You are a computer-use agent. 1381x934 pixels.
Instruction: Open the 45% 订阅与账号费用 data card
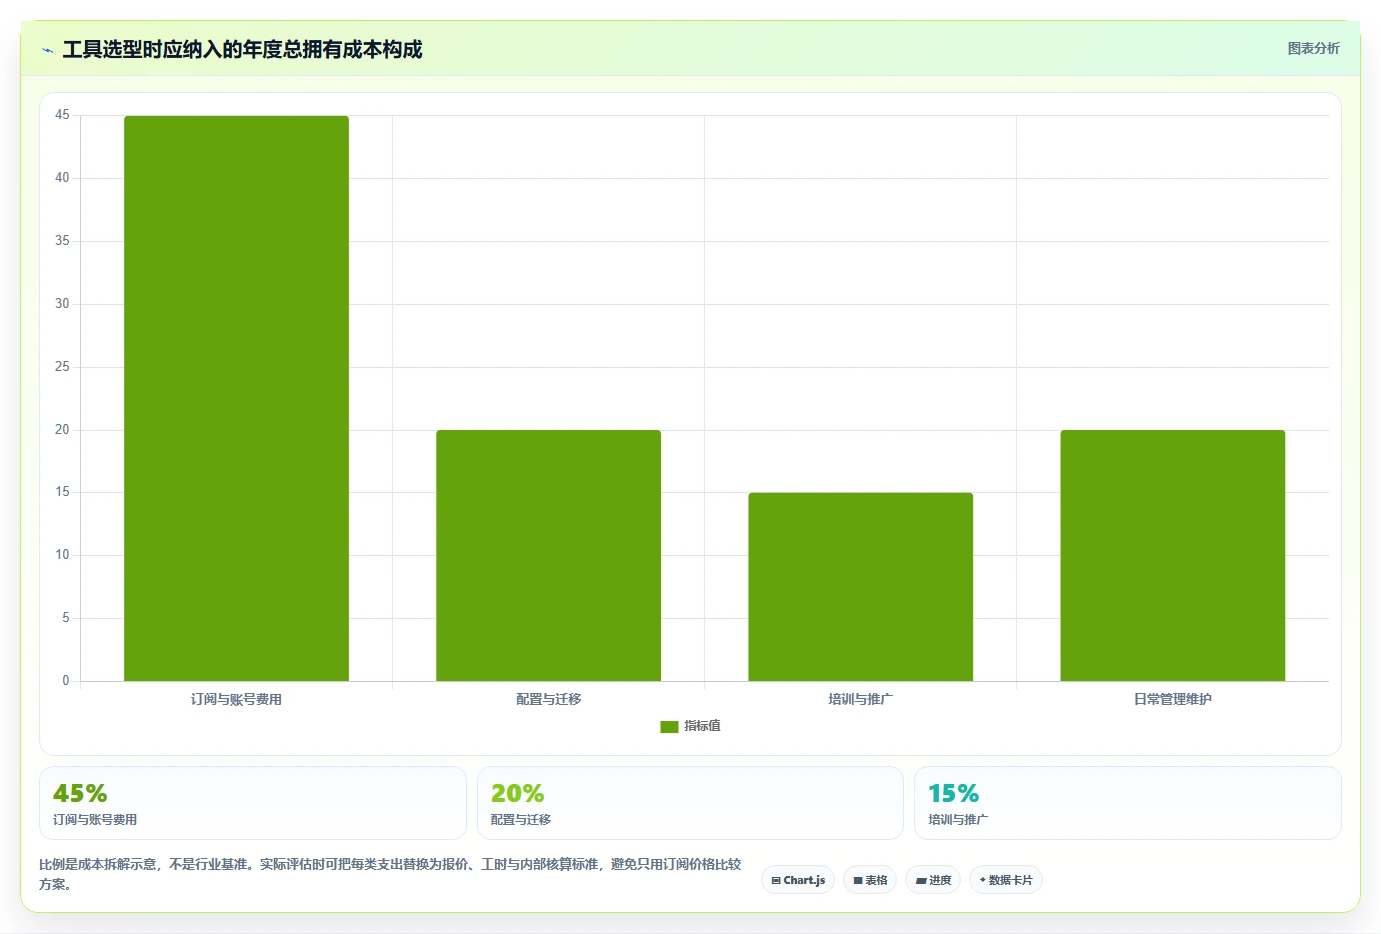pos(253,803)
